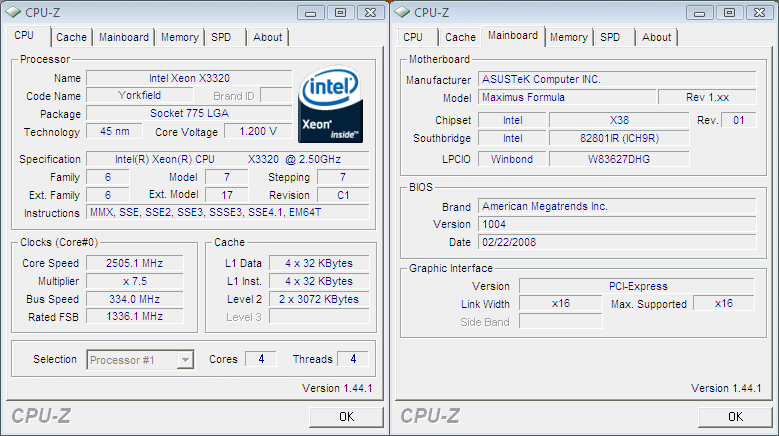Viewport: 779px width, 436px height.
Task: Click the Name field Intel Xeon X3320
Action: [x=189, y=78]
